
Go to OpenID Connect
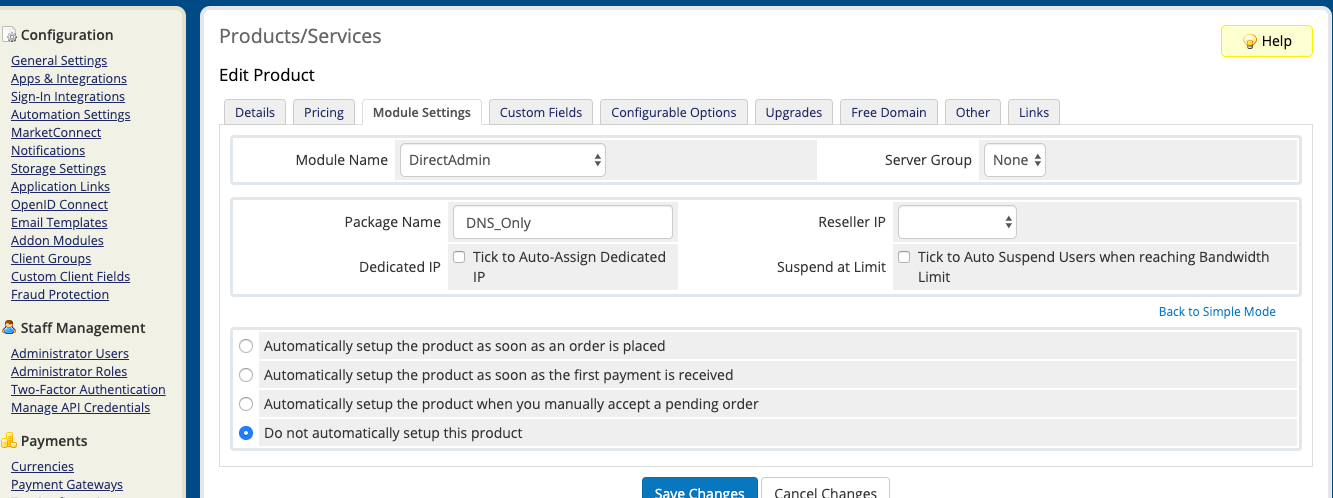tap(59, 205)
